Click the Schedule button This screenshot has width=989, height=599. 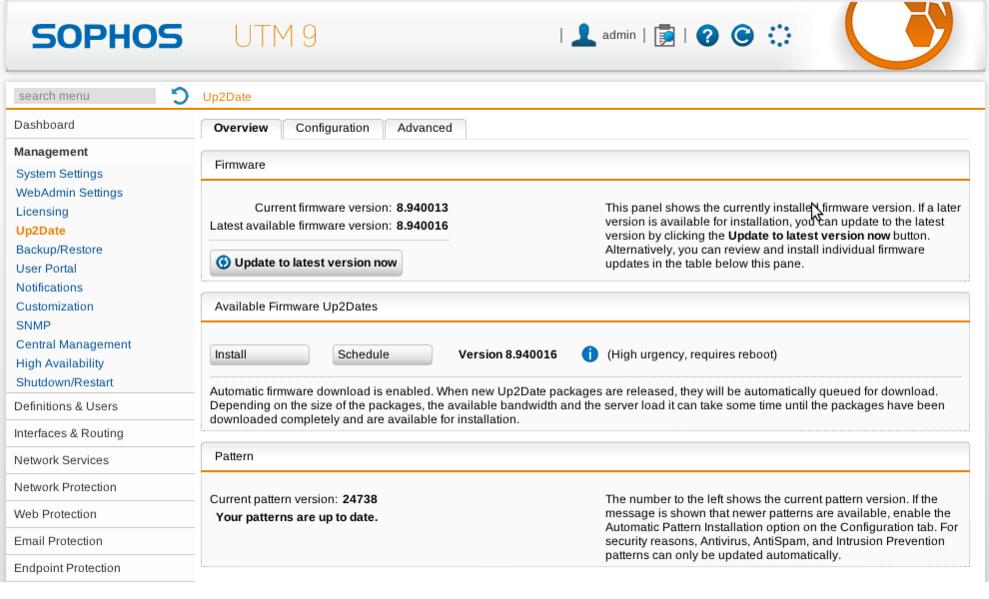point(382,354)
